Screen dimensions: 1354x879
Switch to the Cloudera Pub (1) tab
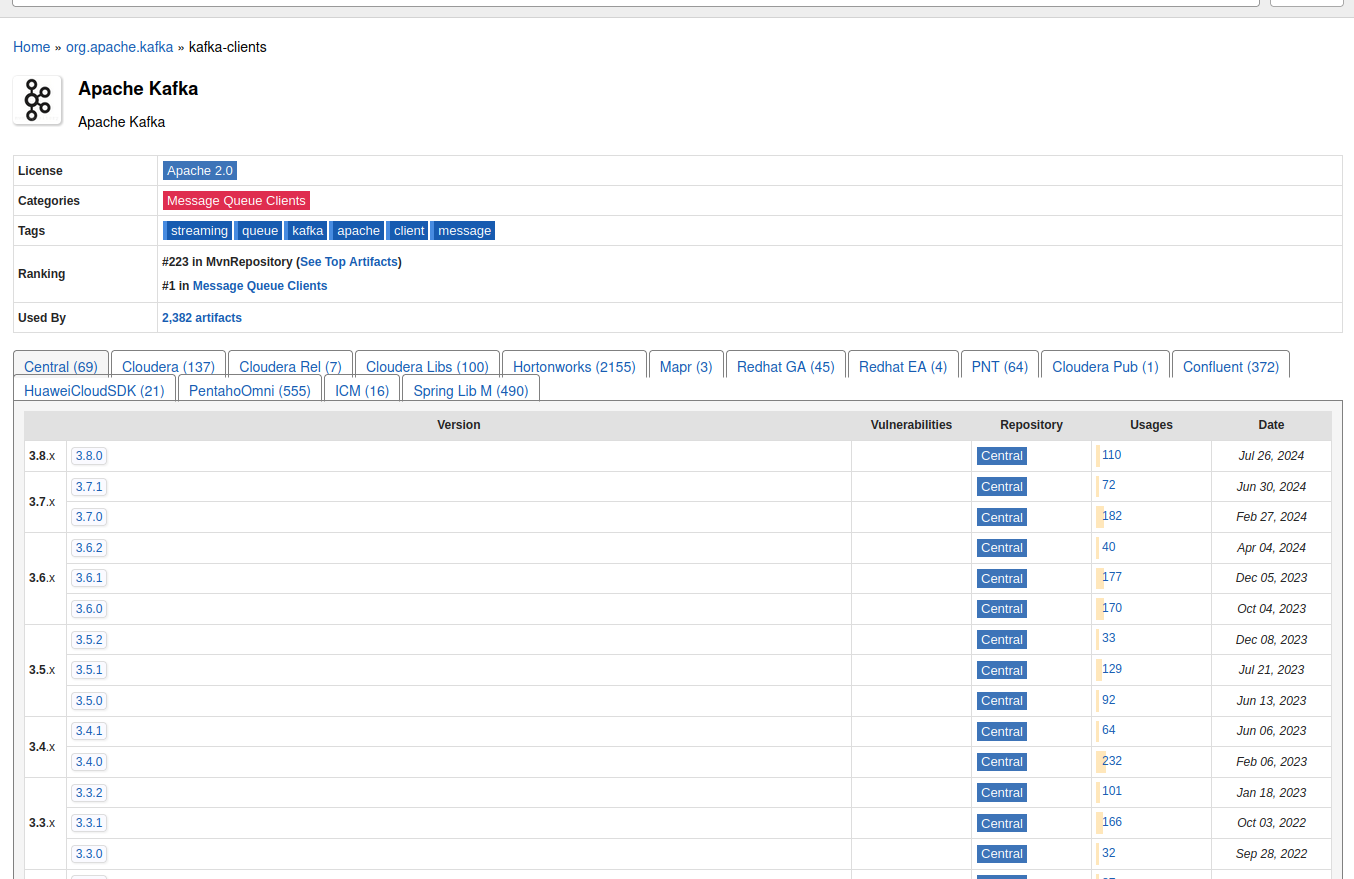[1105, 366]
